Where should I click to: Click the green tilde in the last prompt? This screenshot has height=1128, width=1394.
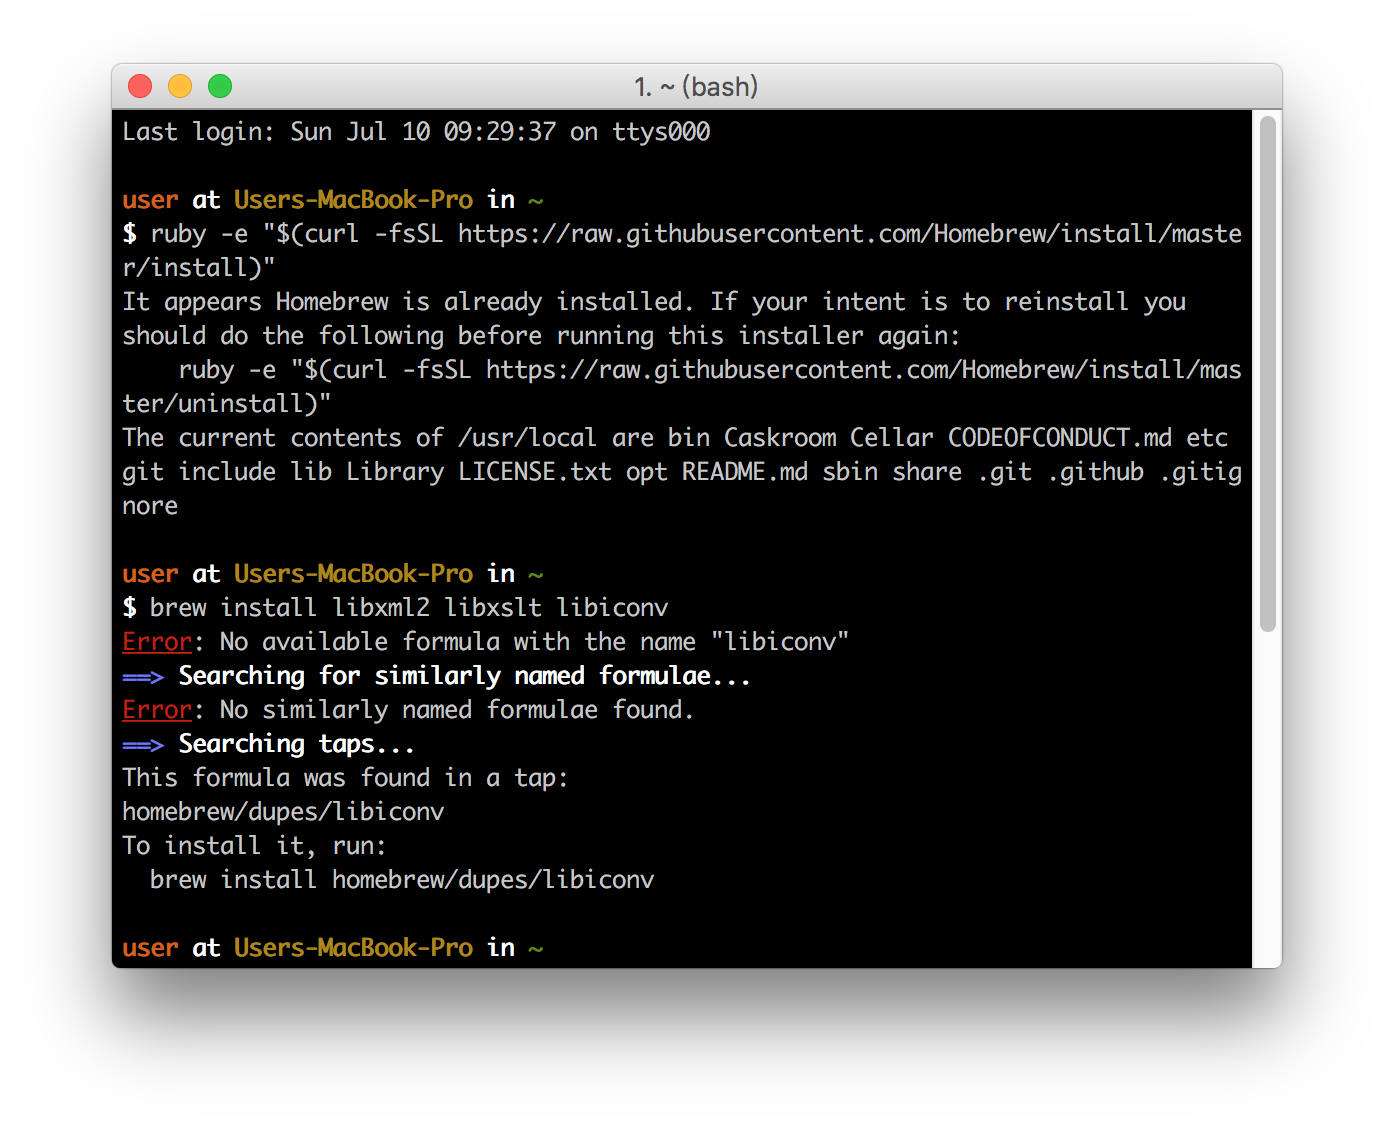click(x=536, y=948)
